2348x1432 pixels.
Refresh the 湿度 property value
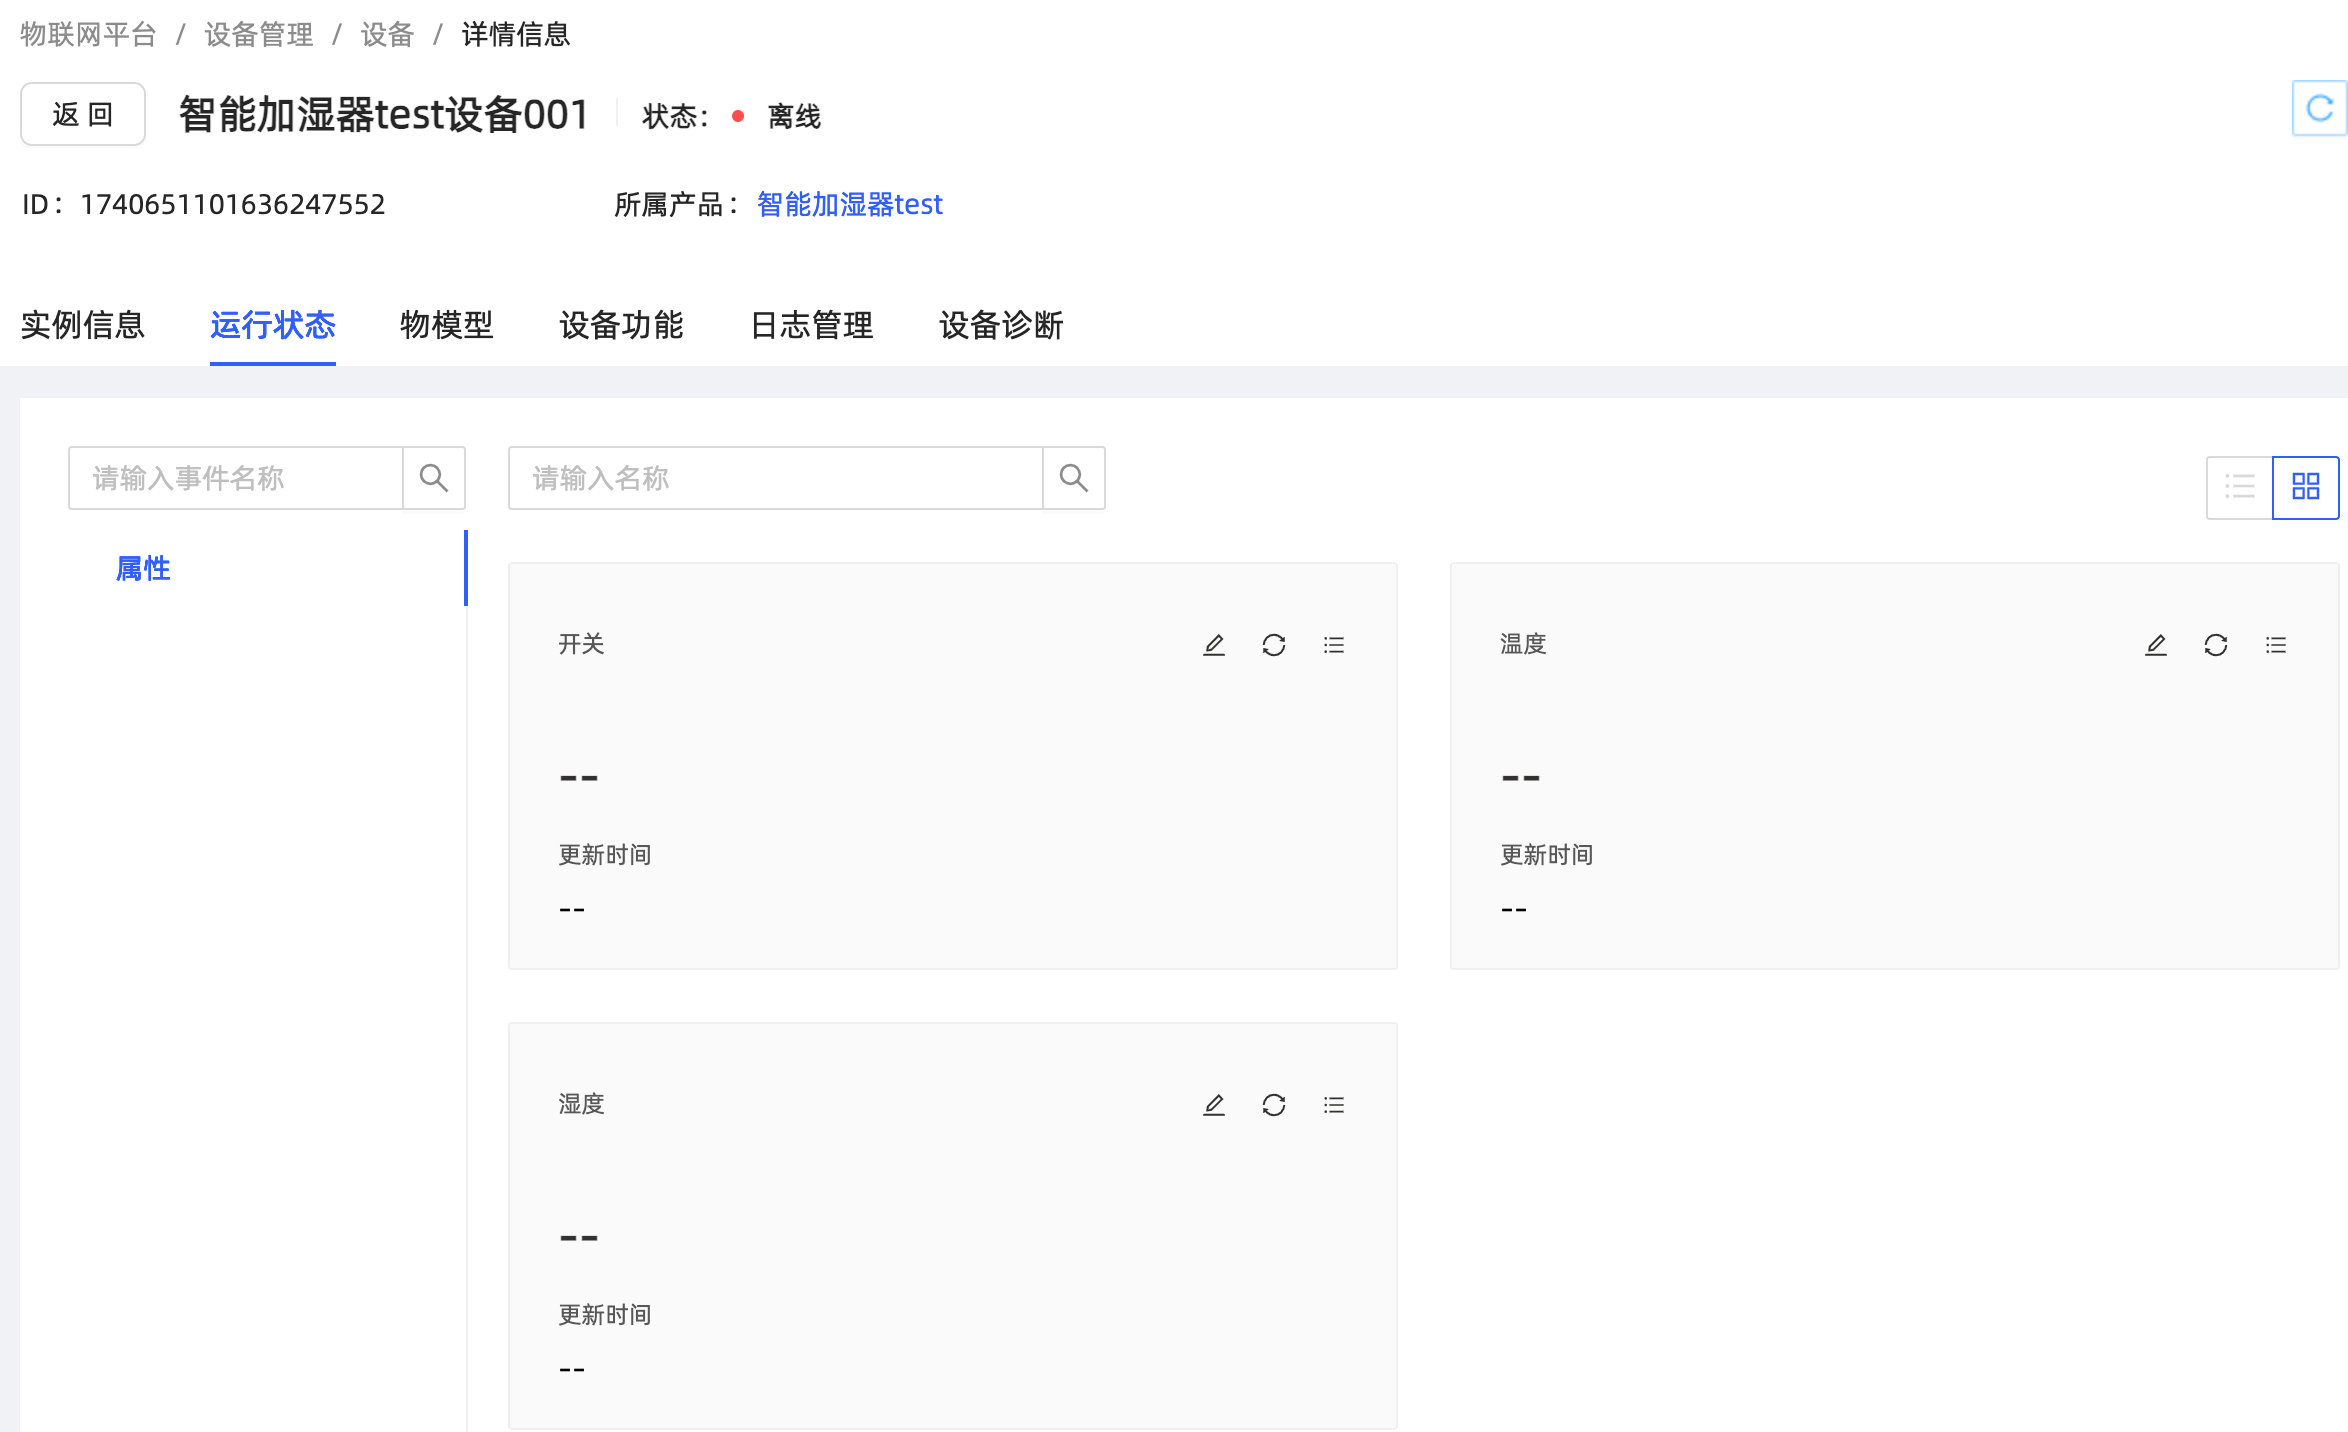tap(1273, 1105)
